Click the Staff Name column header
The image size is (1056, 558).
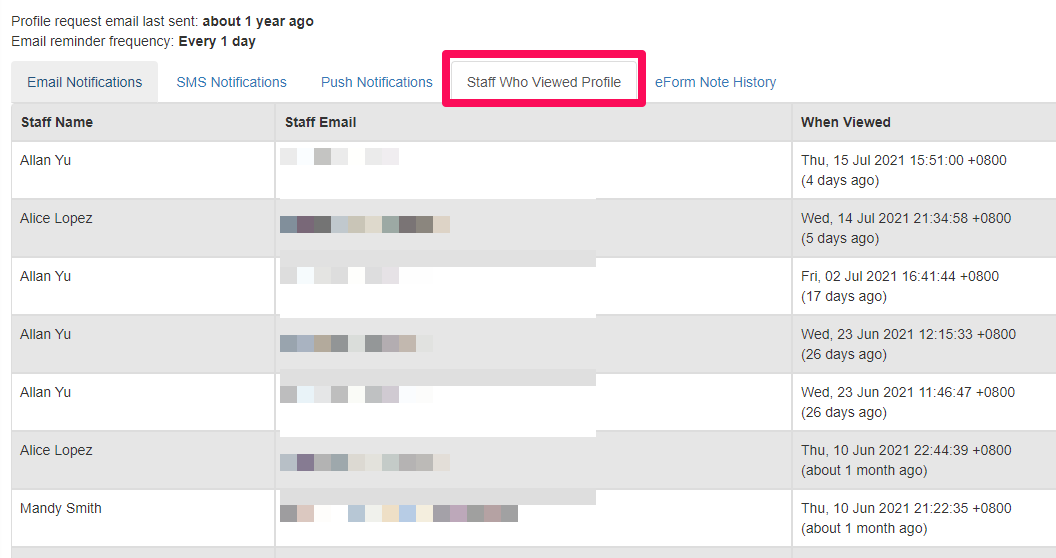57,122
